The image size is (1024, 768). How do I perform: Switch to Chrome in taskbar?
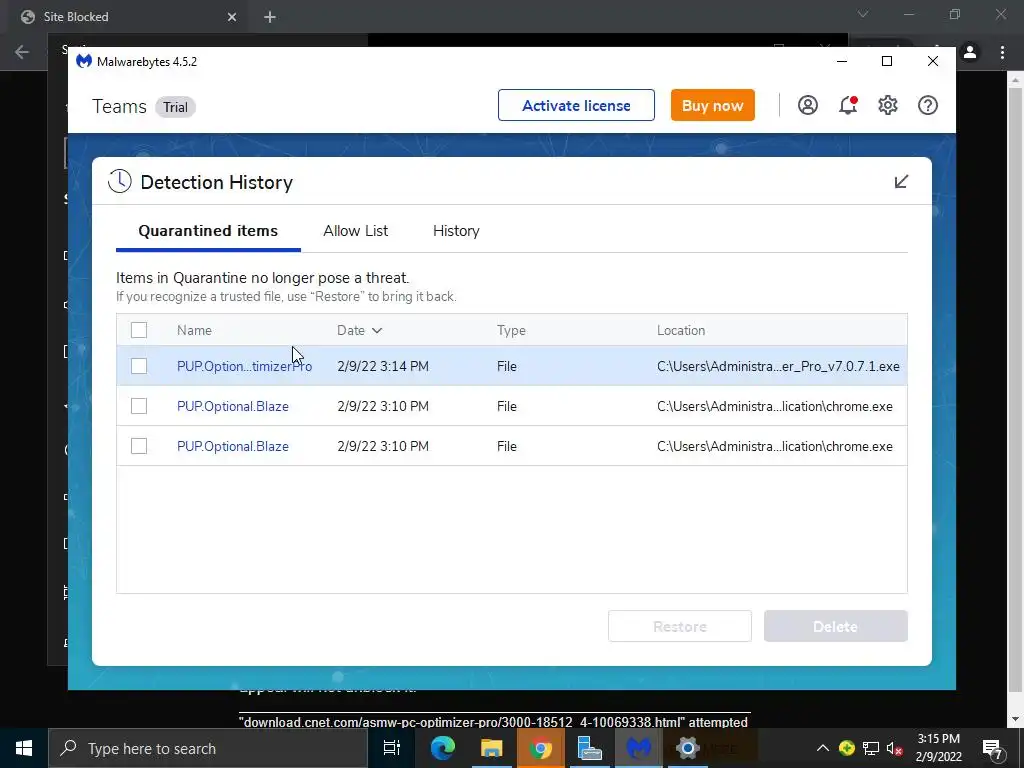coord(540,748)
